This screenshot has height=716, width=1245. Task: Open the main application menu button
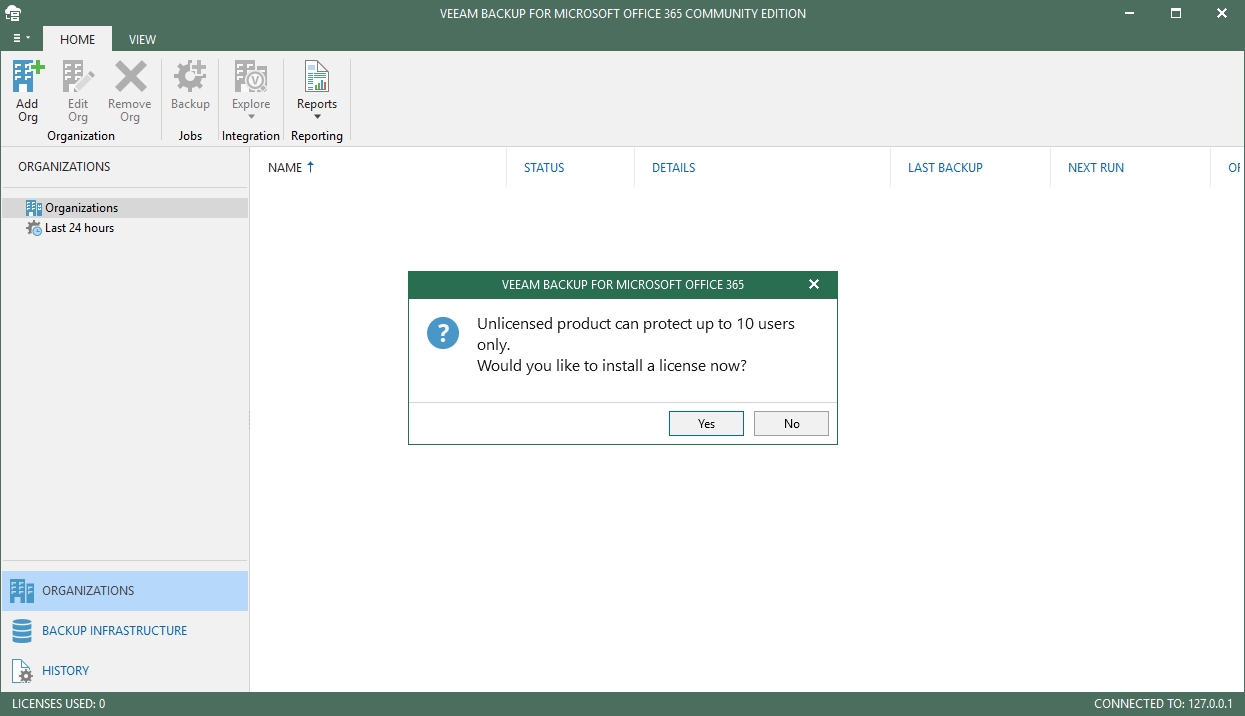21,39
